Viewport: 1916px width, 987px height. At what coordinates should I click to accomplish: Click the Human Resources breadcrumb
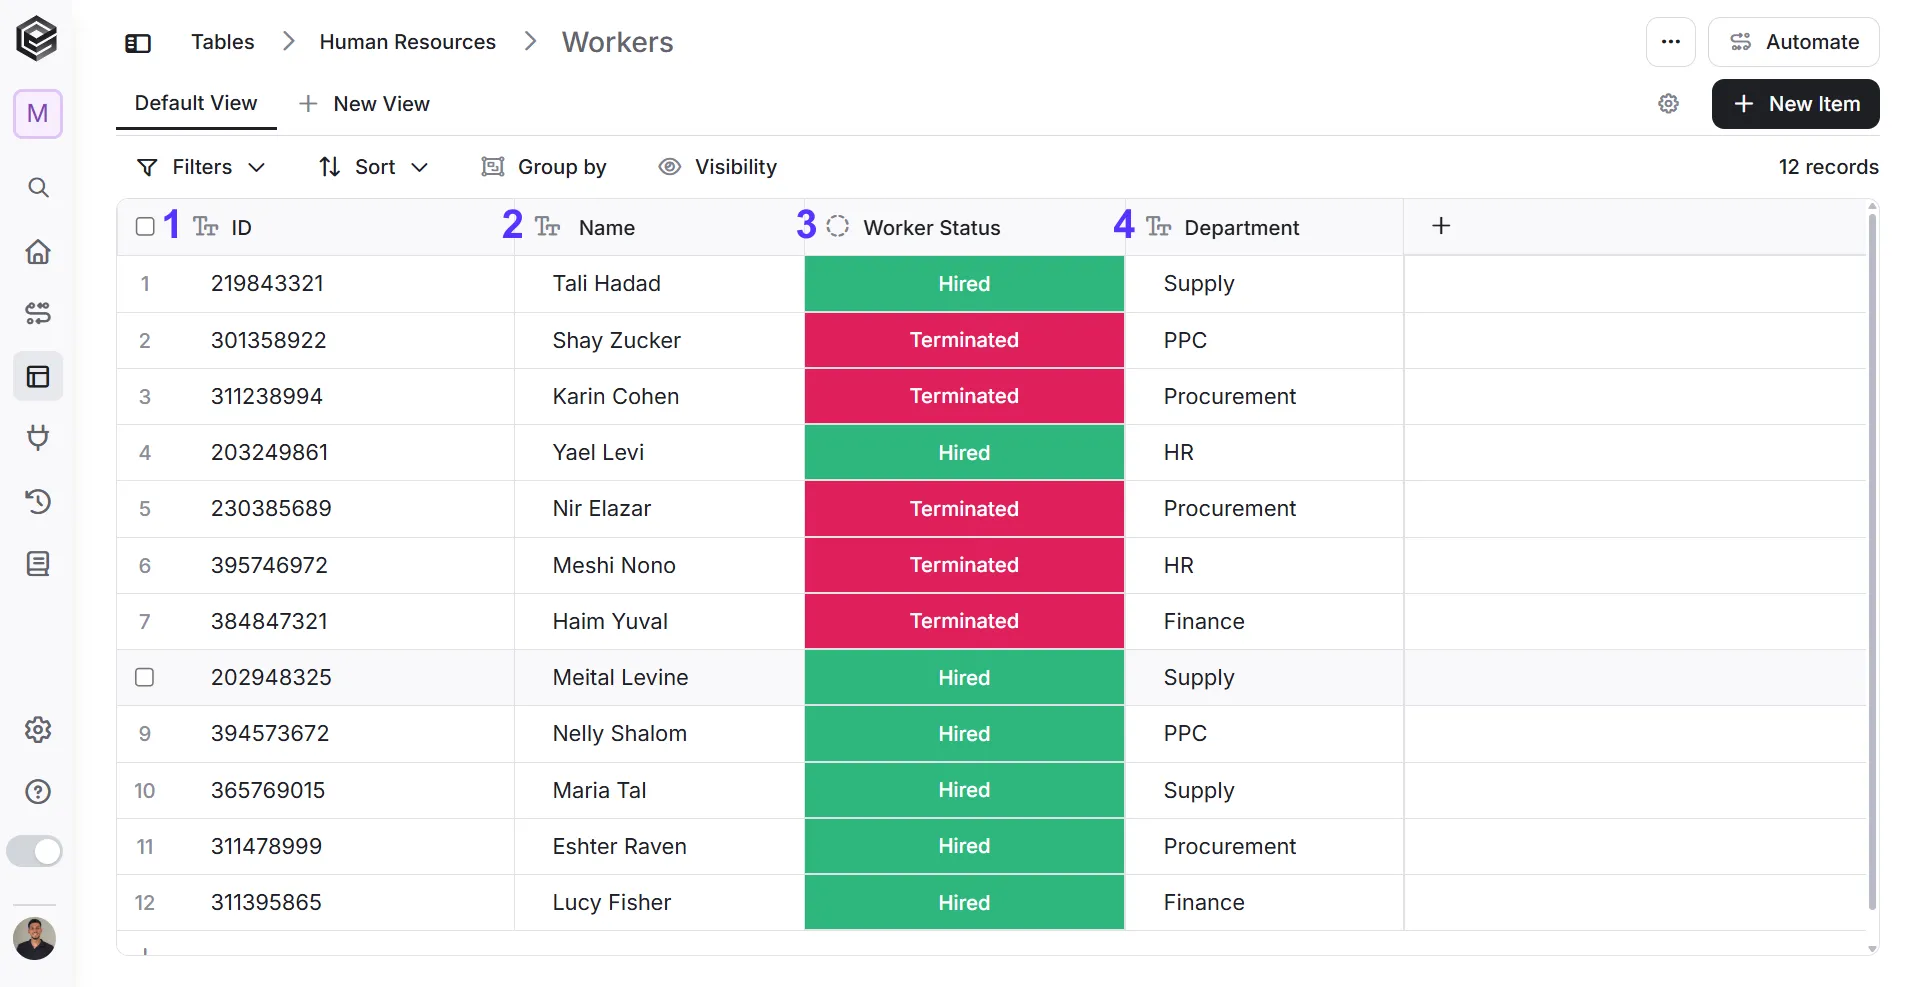coord(408,42)
